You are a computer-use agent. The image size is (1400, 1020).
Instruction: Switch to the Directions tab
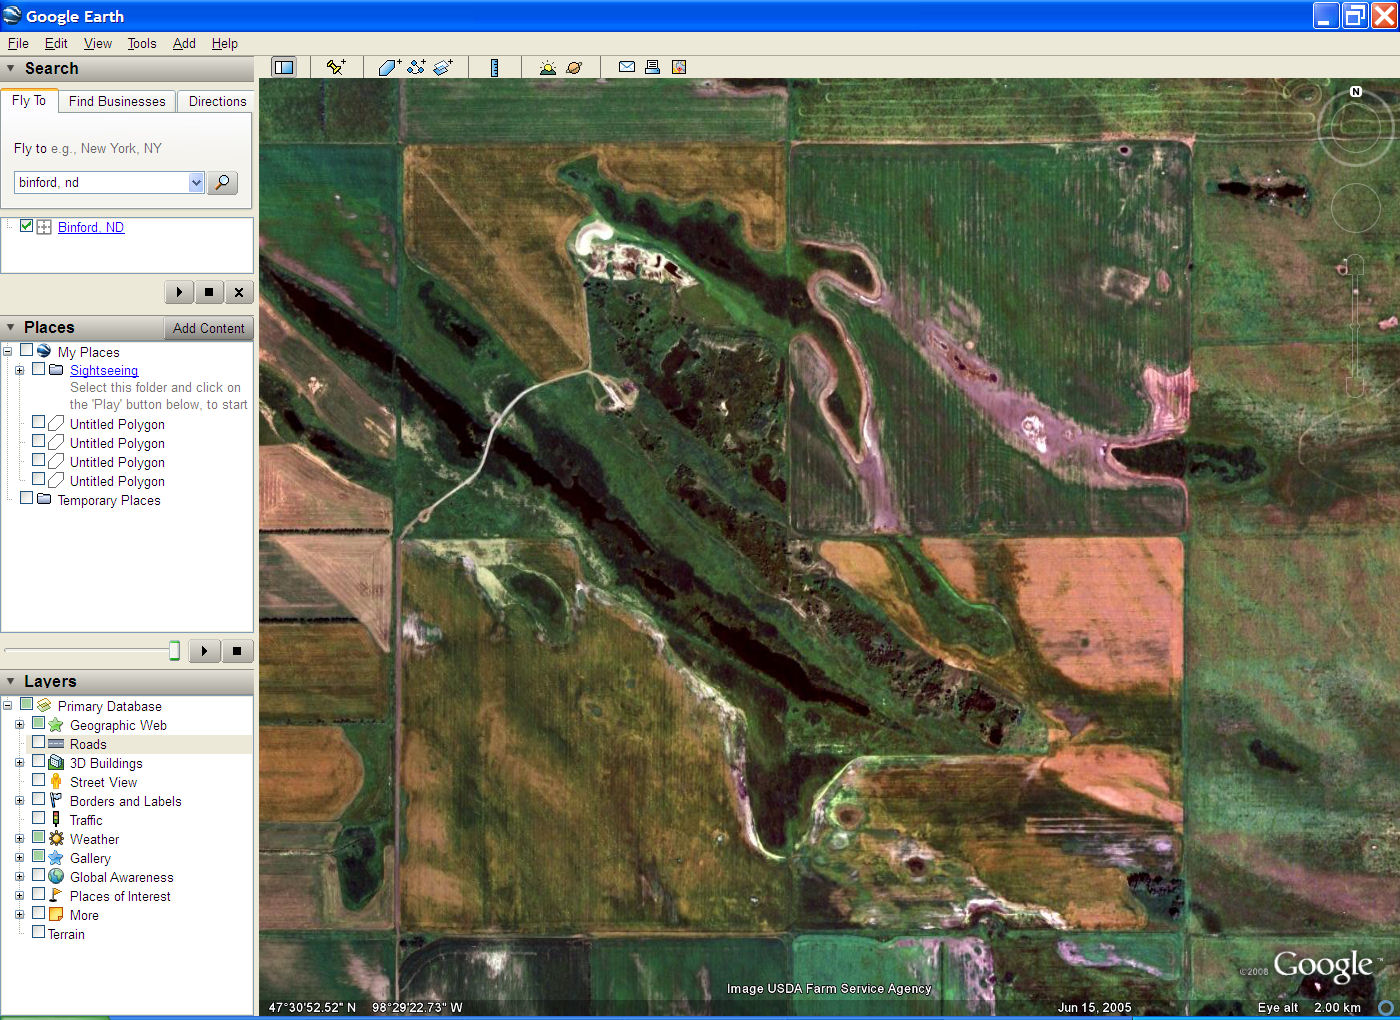pos(217,101)
